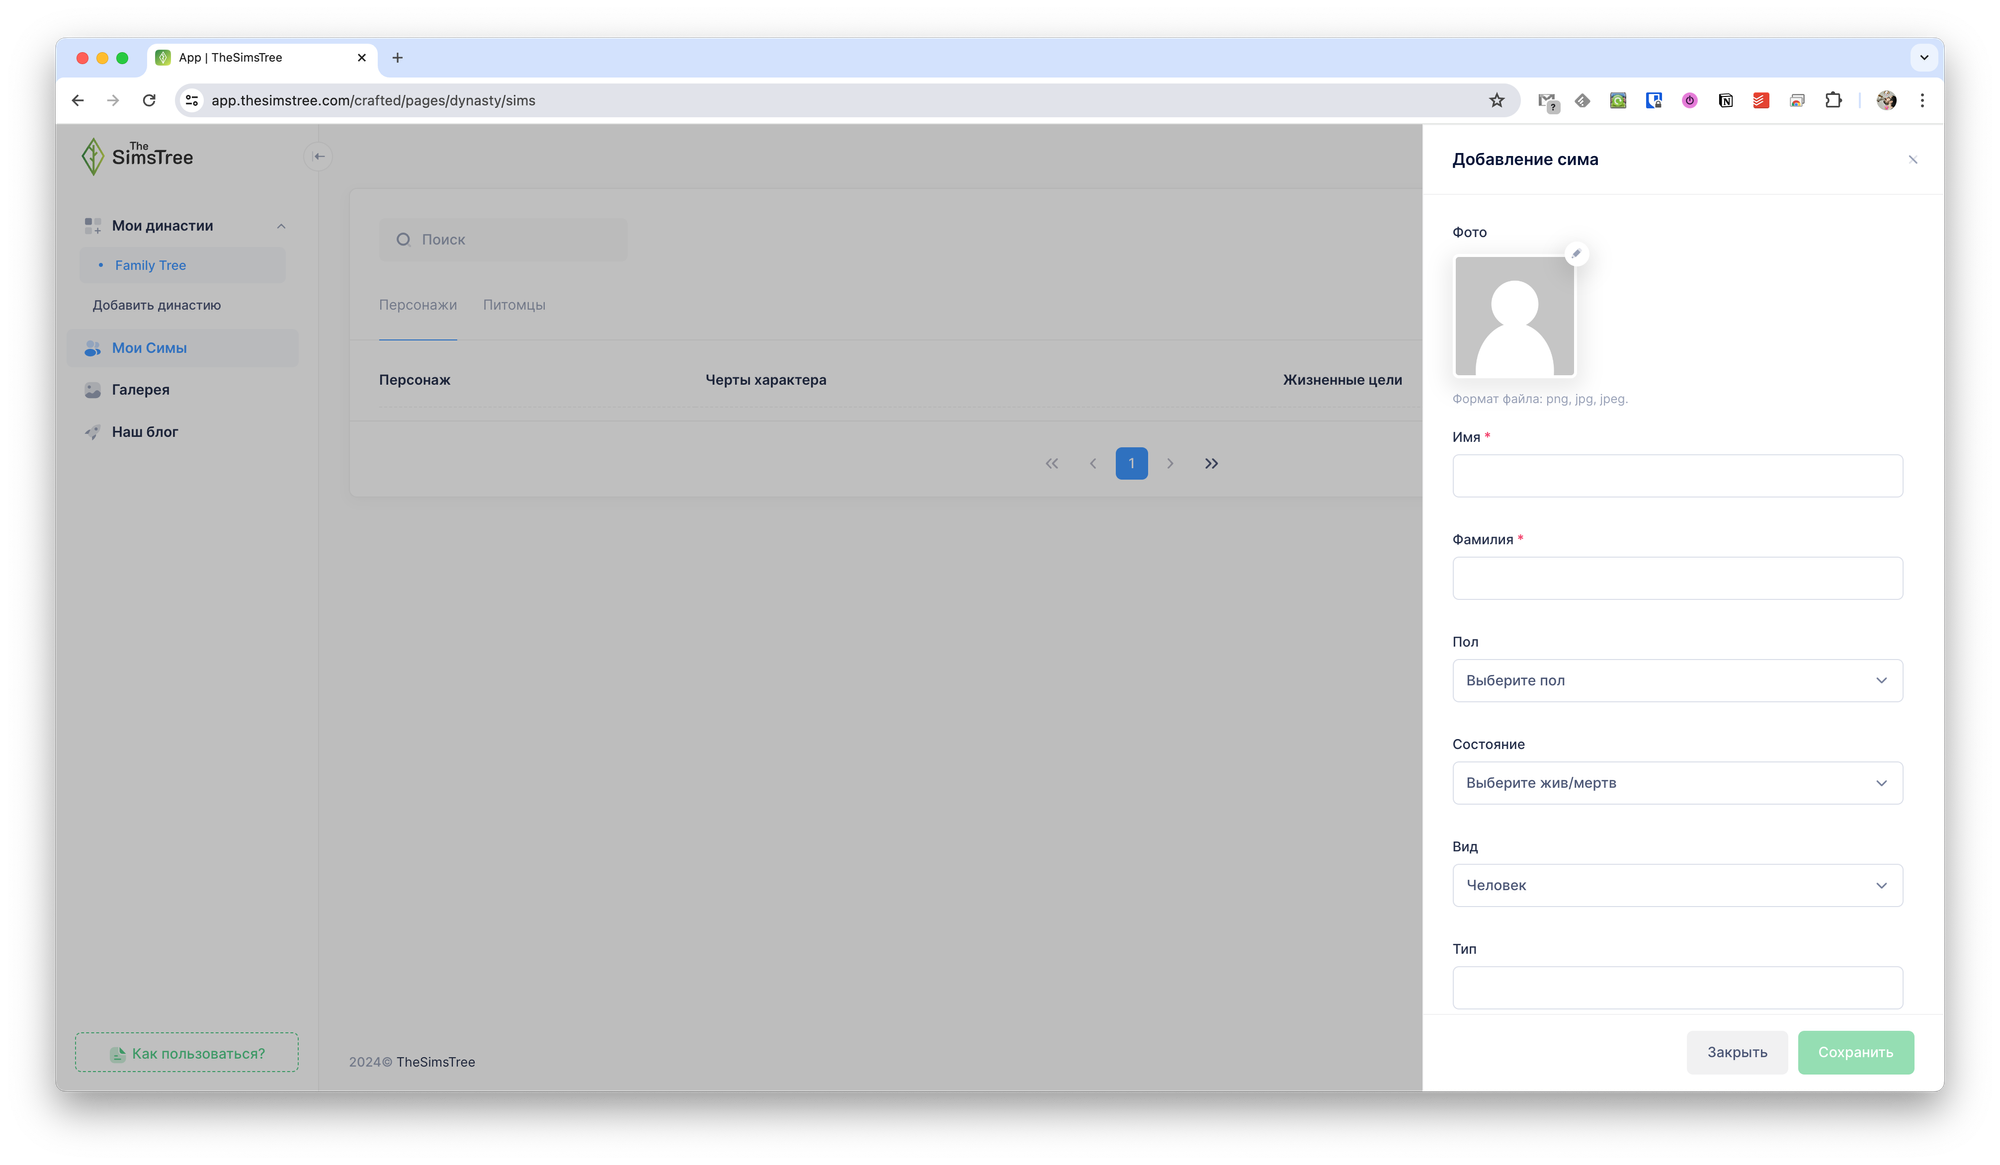Expand the Состояние dropdown
Viewport: 2000px width, 1165px height.
1677,783
